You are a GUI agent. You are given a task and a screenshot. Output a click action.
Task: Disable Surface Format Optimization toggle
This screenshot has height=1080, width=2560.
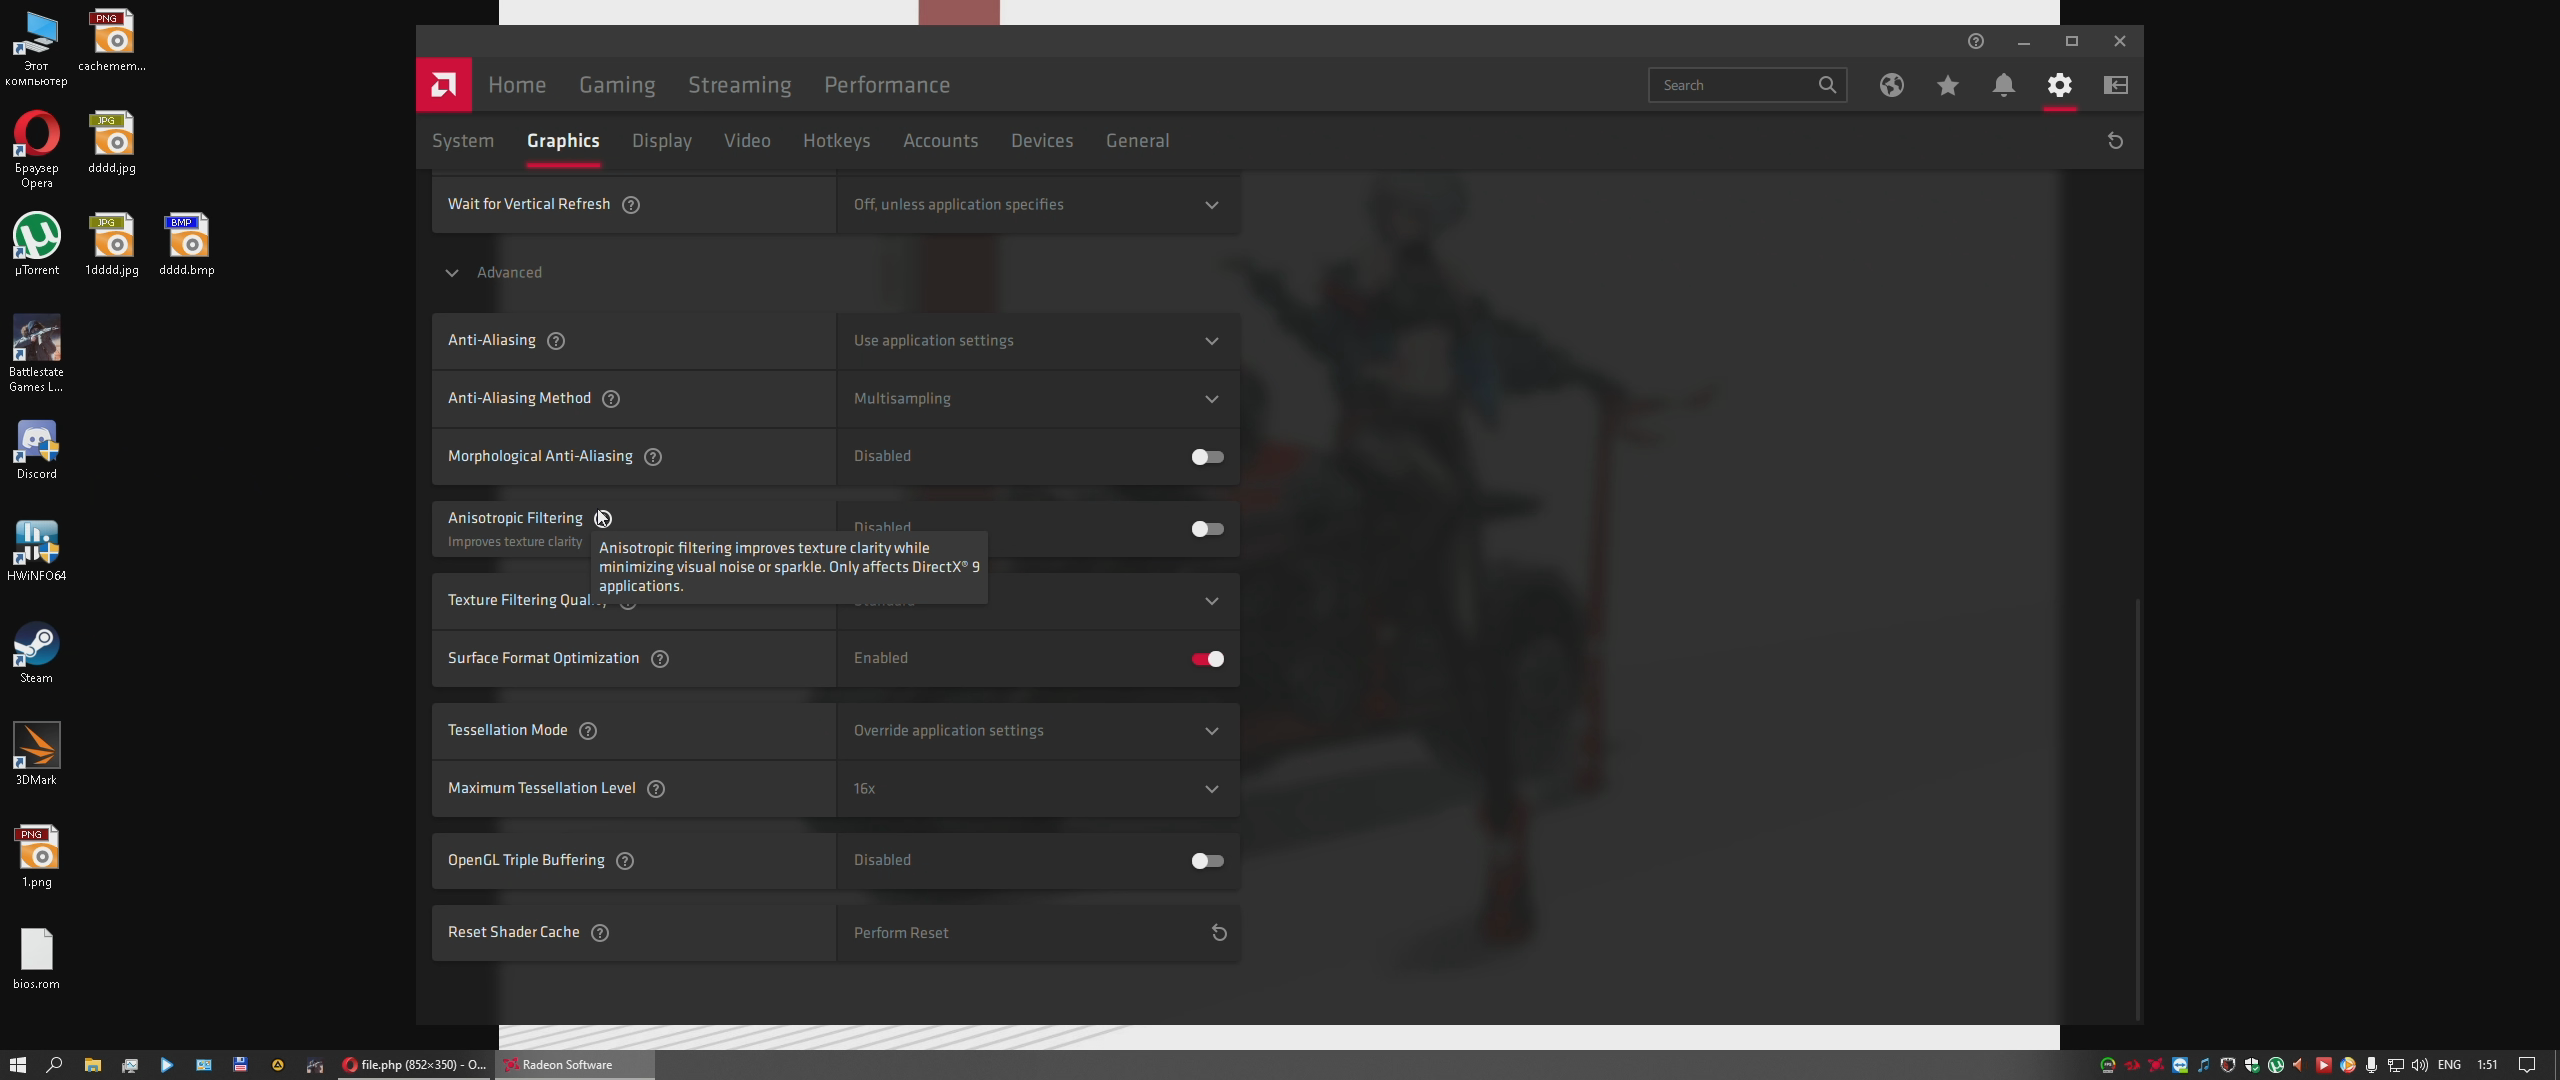[1207, 659]
